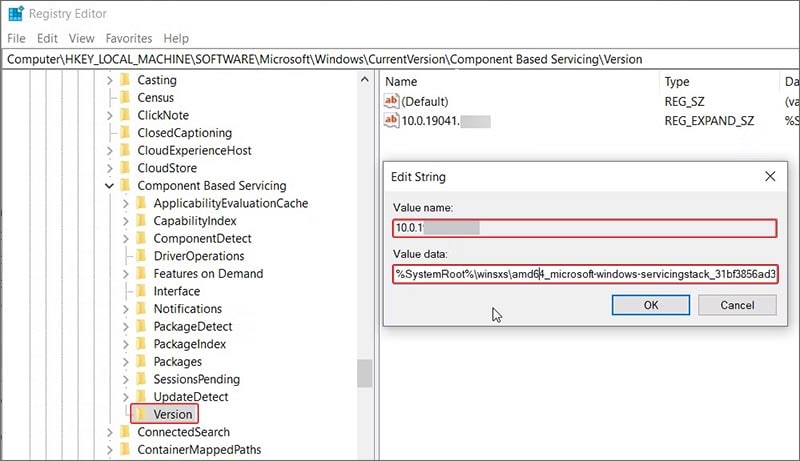Screen dimensions: 800x461
Task: Select the CloudStore folder icon
Action: tap(125, 167)
